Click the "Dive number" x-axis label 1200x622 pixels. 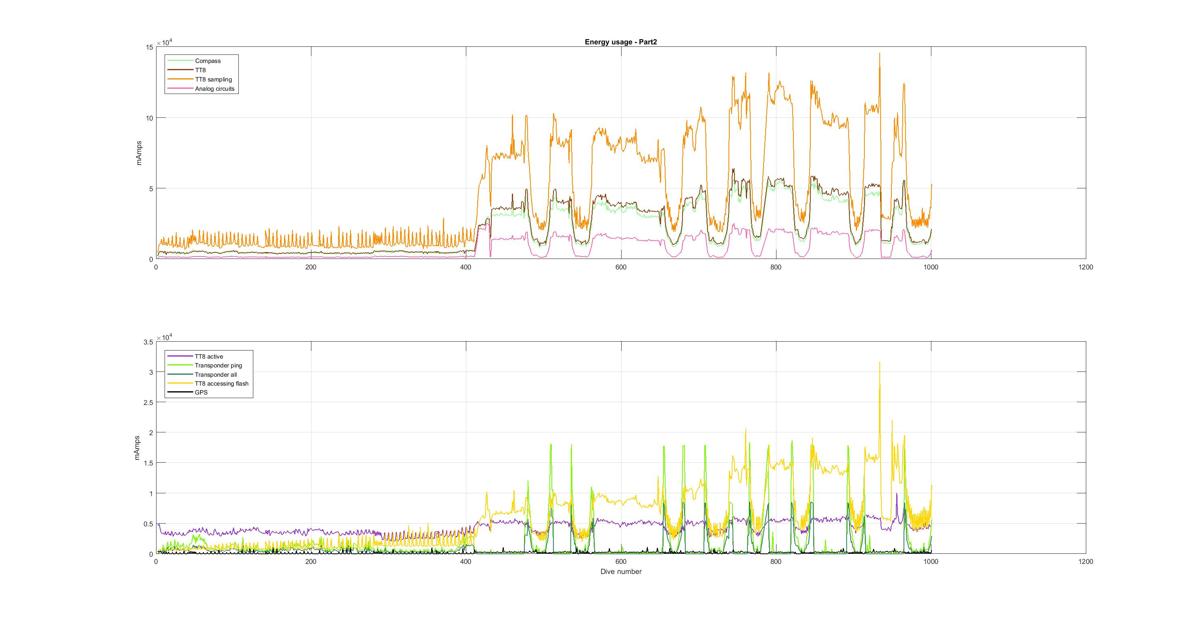[621, 572]
